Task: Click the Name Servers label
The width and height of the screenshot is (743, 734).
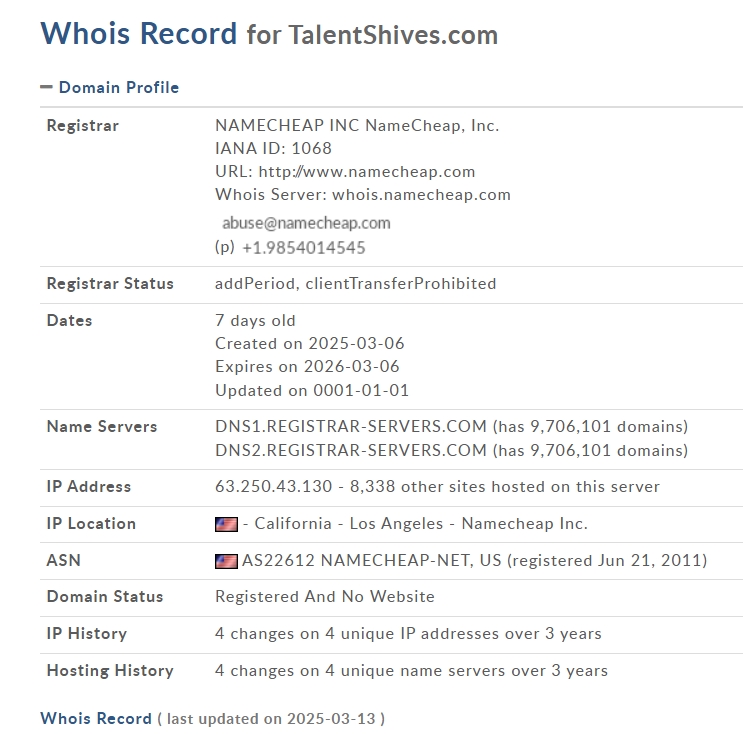Action: coord(102,426)
